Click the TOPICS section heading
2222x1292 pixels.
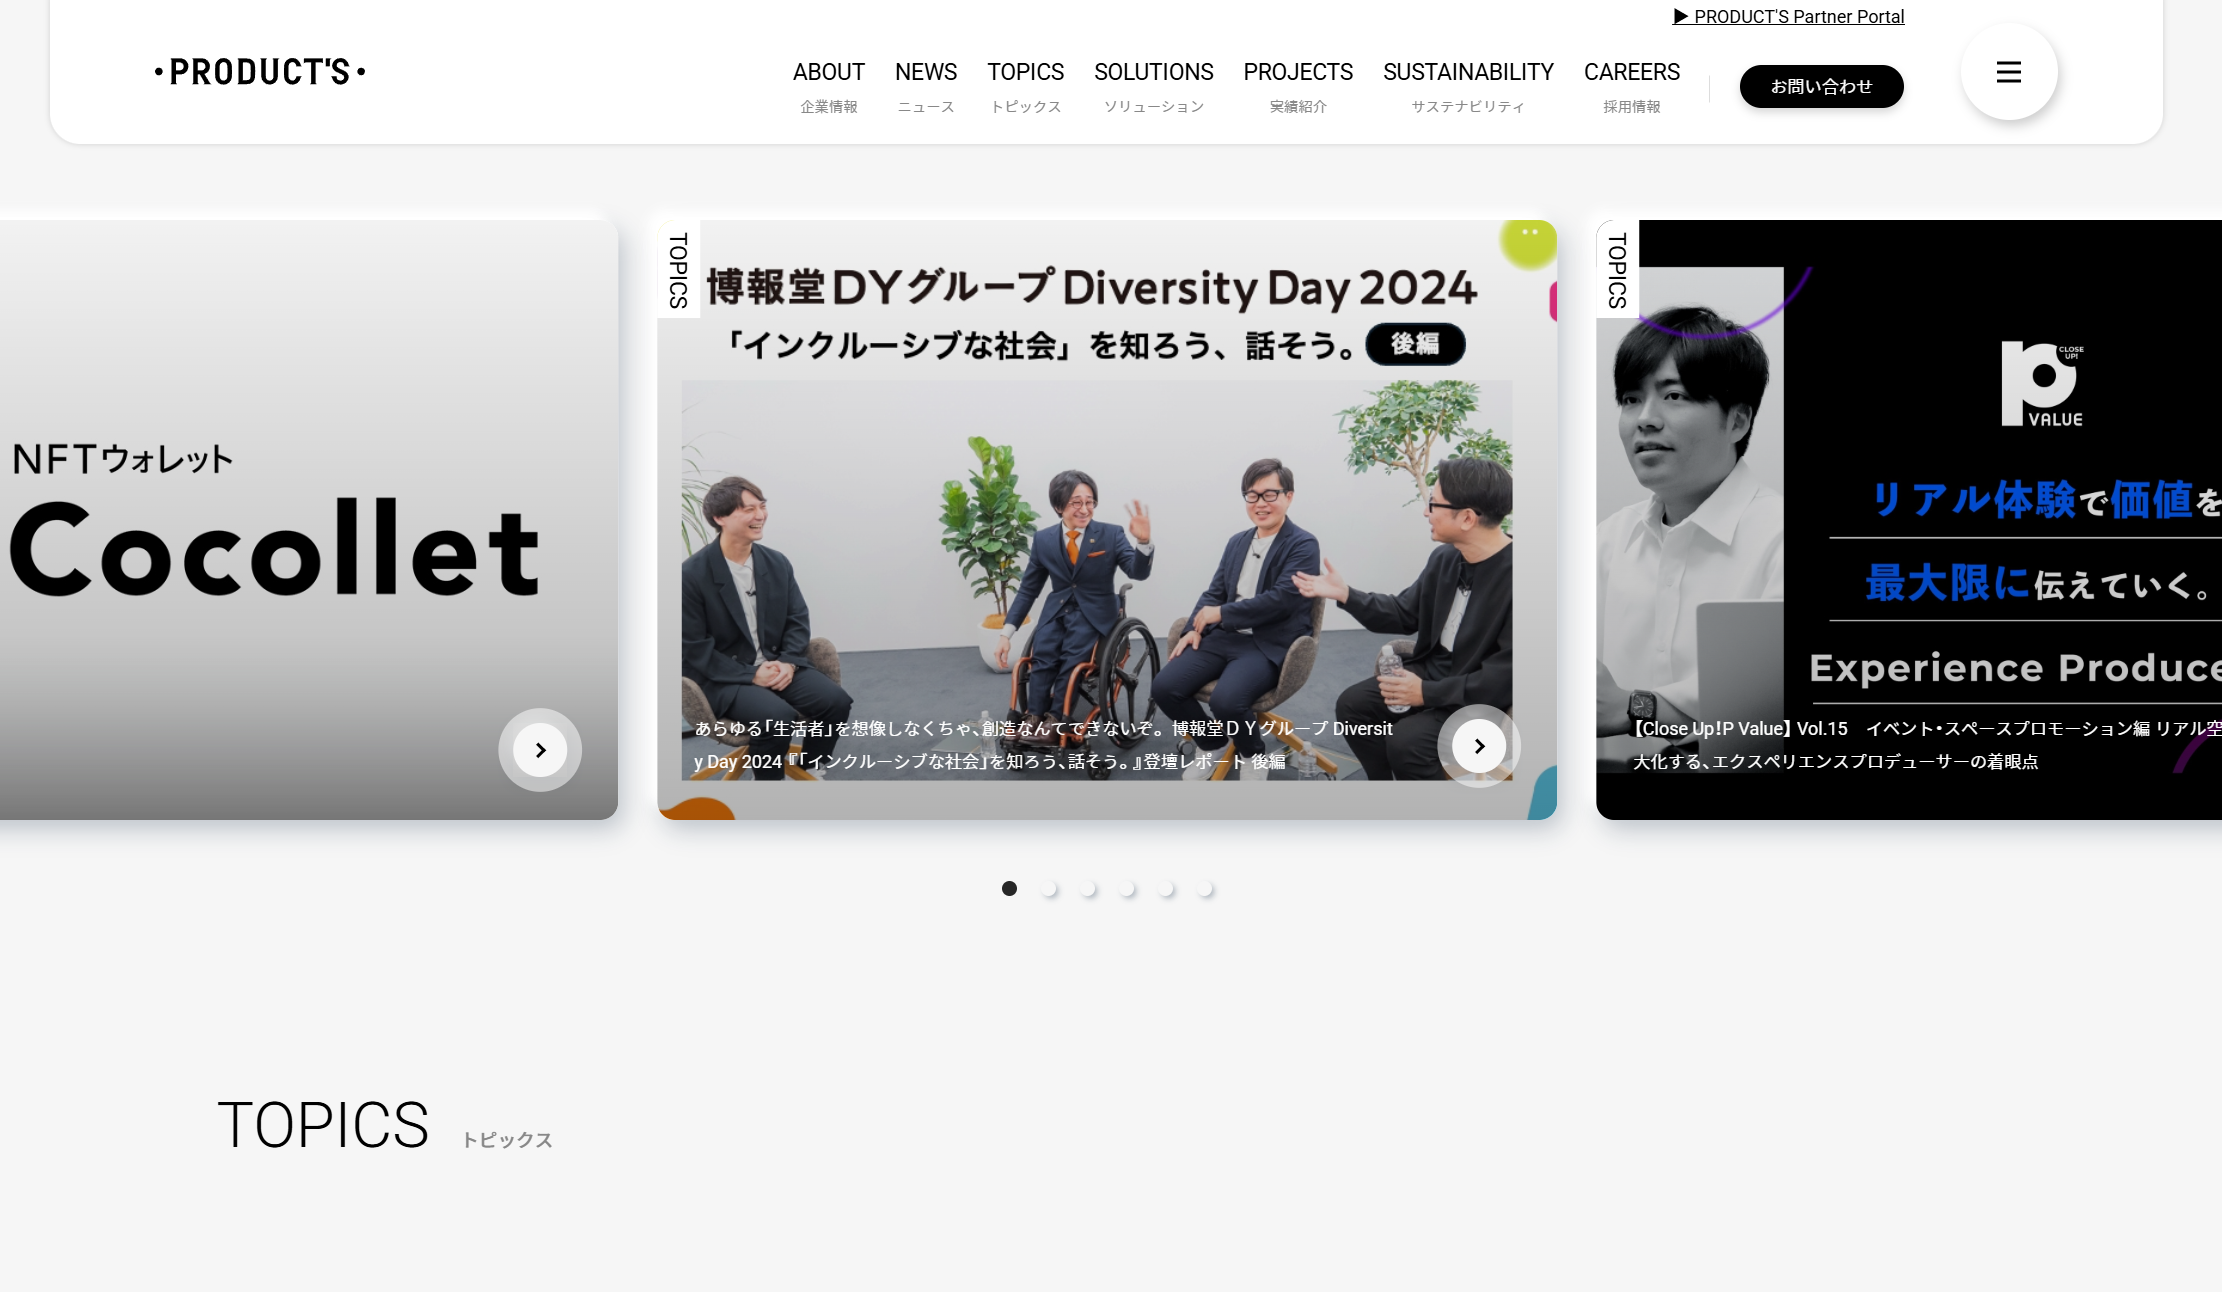coord(323,1125)
